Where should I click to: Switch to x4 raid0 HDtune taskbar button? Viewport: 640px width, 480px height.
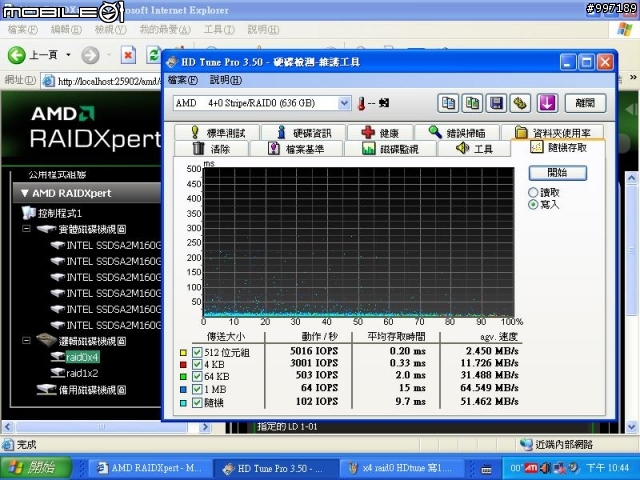[402, 468]
